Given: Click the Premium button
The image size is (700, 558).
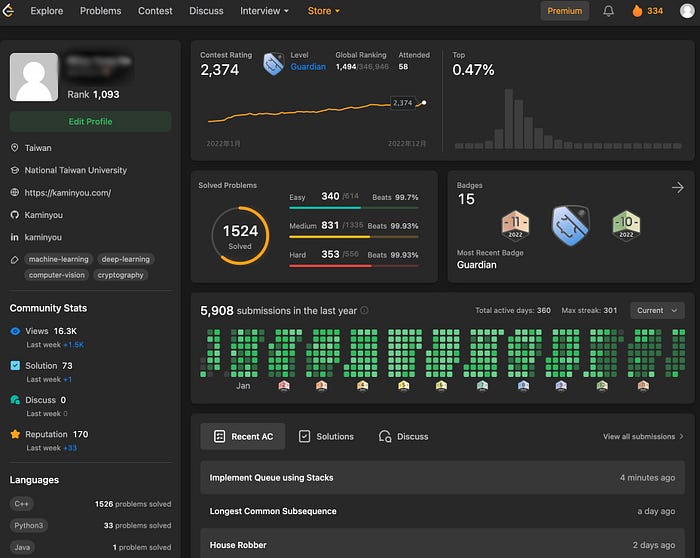Looking at the screenshot, I should 565,11.
